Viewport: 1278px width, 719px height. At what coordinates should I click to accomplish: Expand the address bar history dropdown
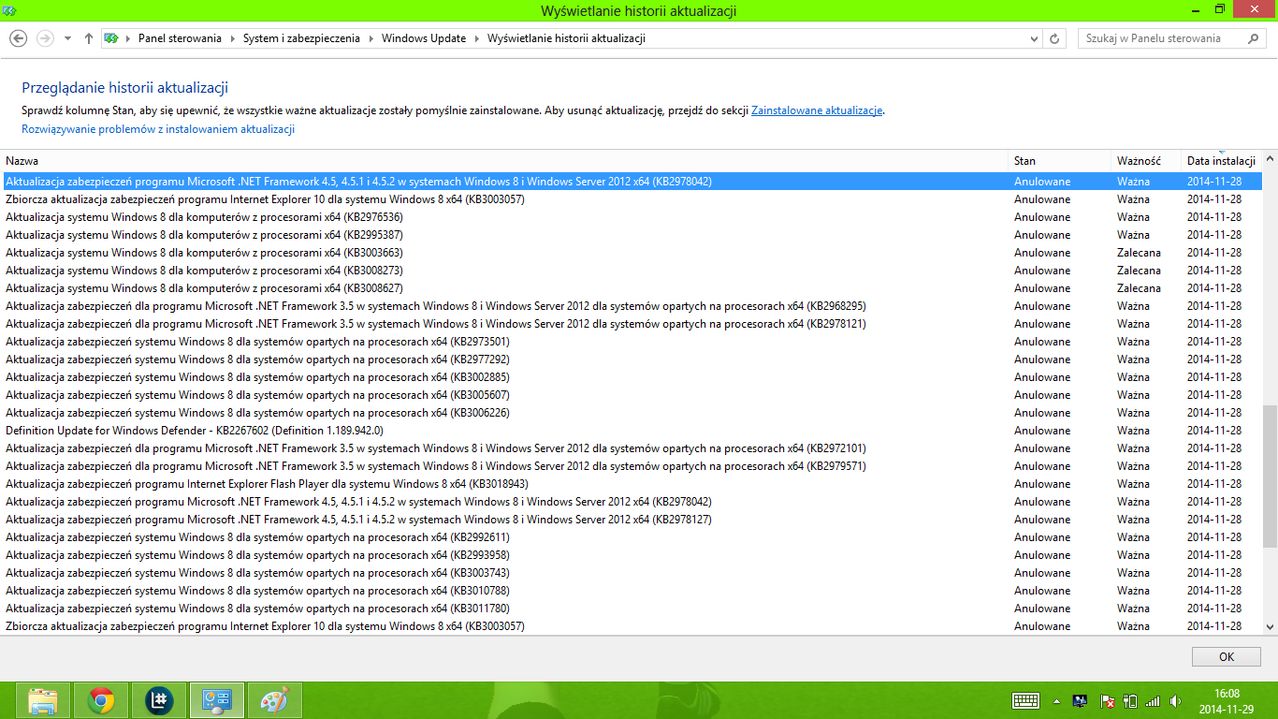click(1034, 38)
